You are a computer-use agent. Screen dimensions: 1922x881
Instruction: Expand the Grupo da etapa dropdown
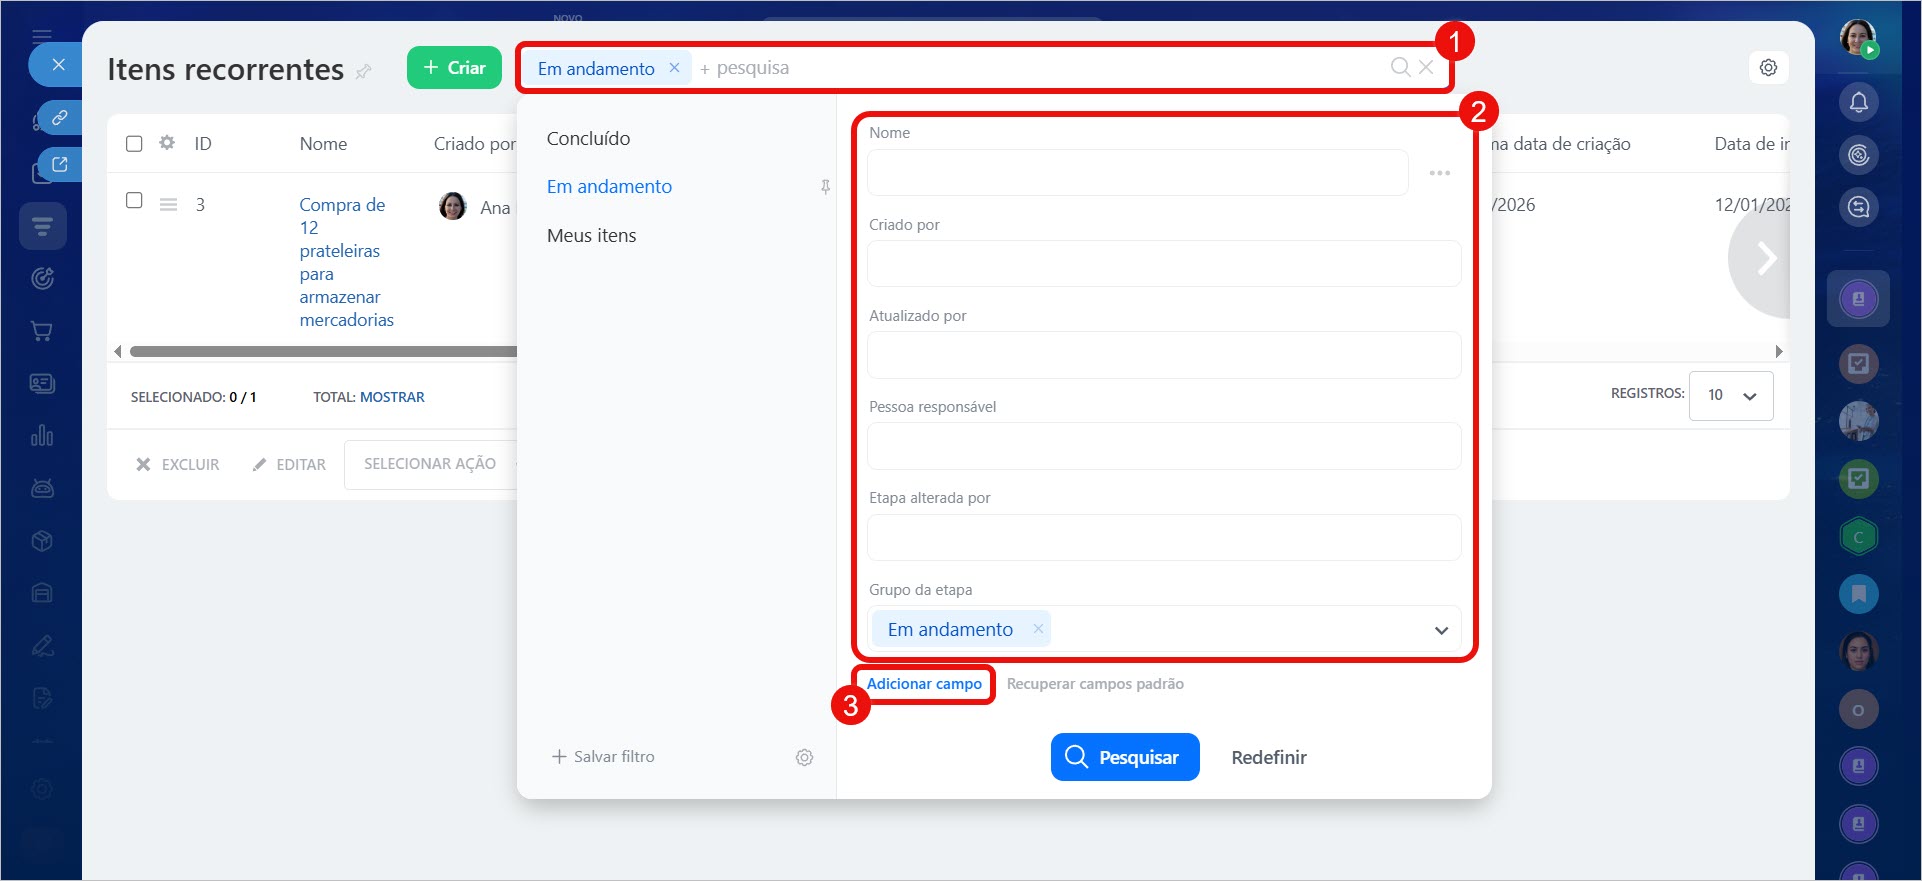1441,630
